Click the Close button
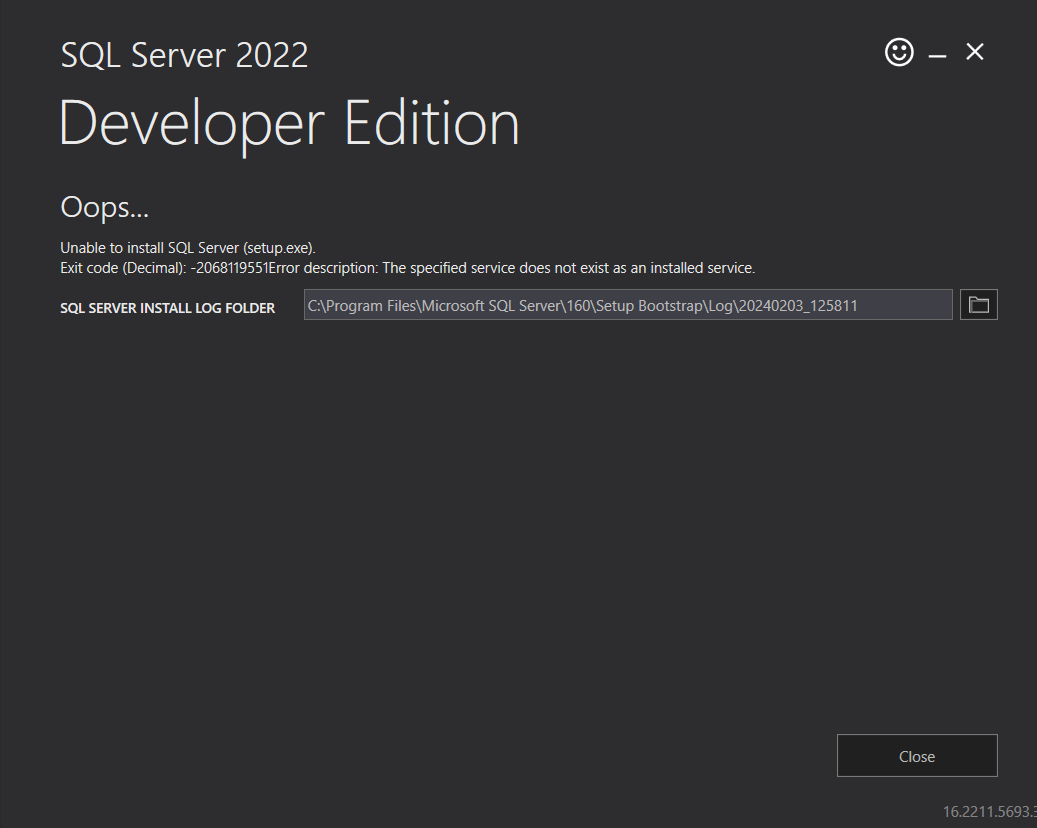Image resolution: width=1037 pixels, height=828 pixels. coord(917,755)
